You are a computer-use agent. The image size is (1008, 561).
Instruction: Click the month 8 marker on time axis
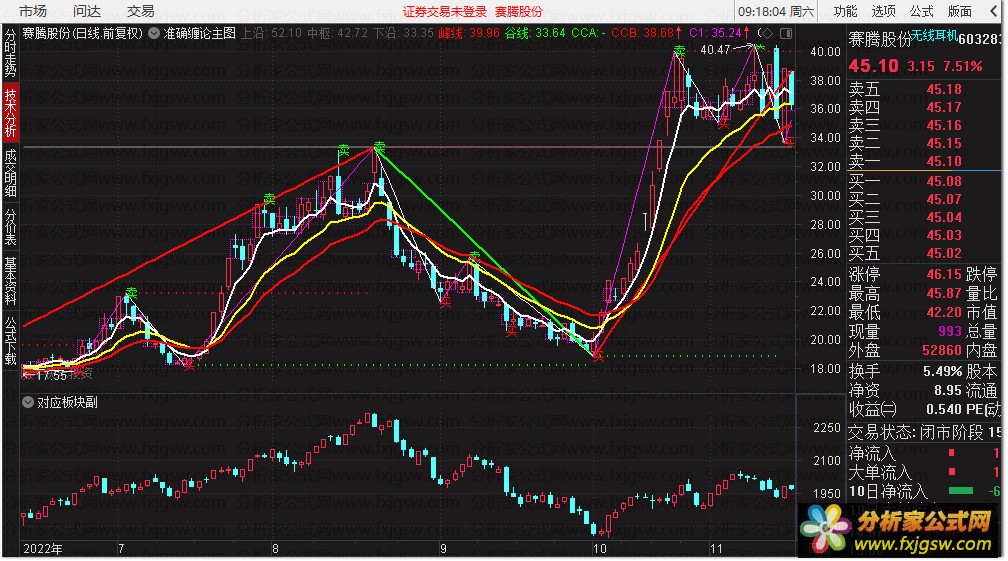(x=274, y=549)
